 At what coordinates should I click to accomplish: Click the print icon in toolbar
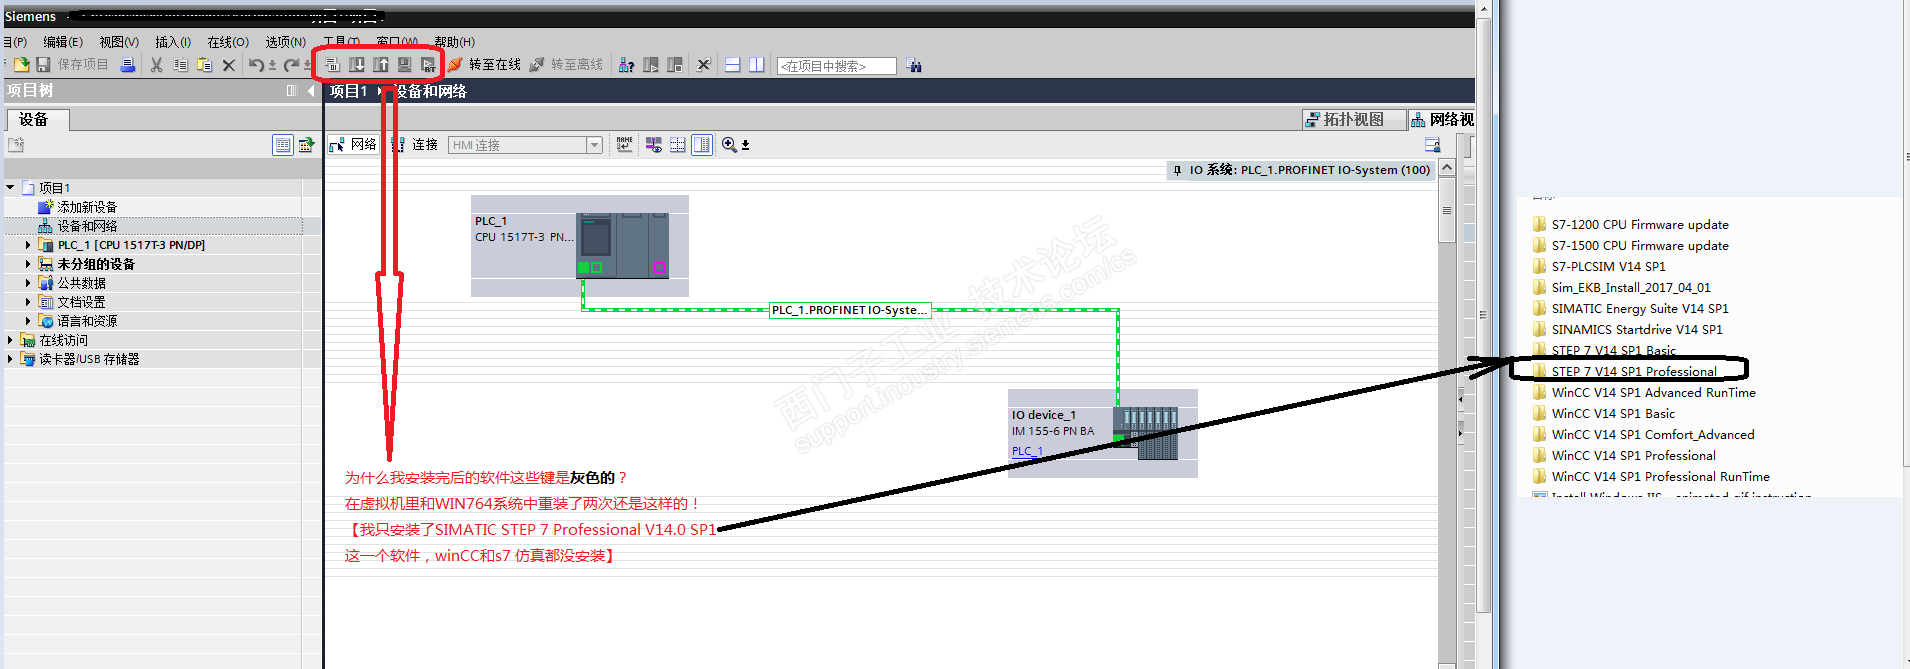click(x=128, y=65)
